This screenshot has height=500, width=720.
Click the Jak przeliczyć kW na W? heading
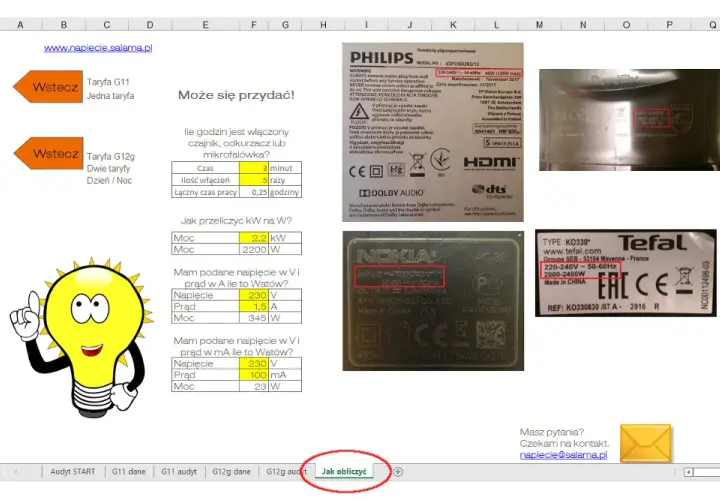236,221
